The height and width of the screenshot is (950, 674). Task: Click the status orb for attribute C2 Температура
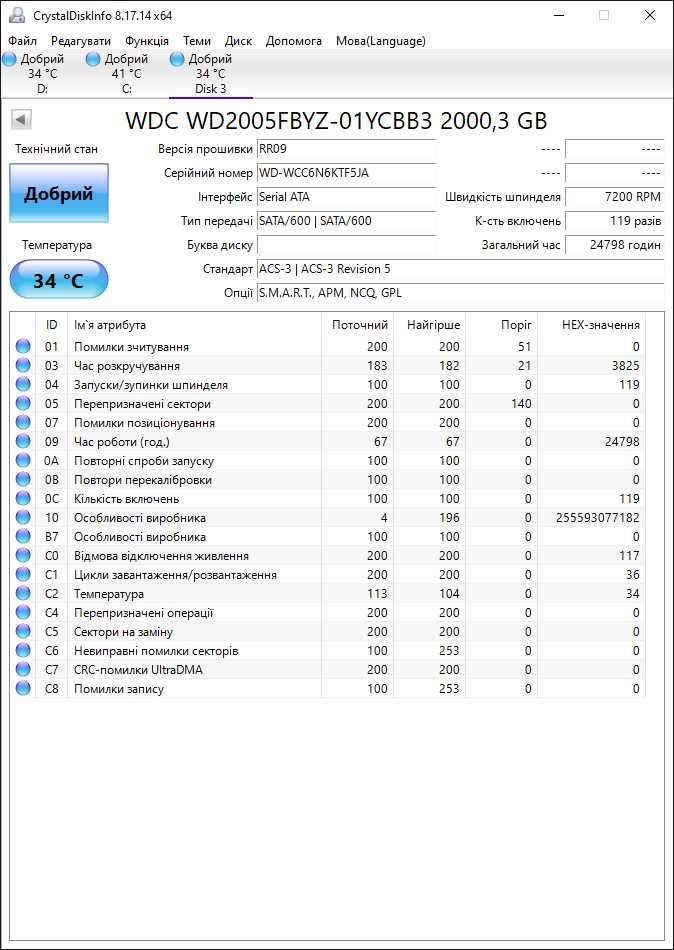click(x=23, y=594)
